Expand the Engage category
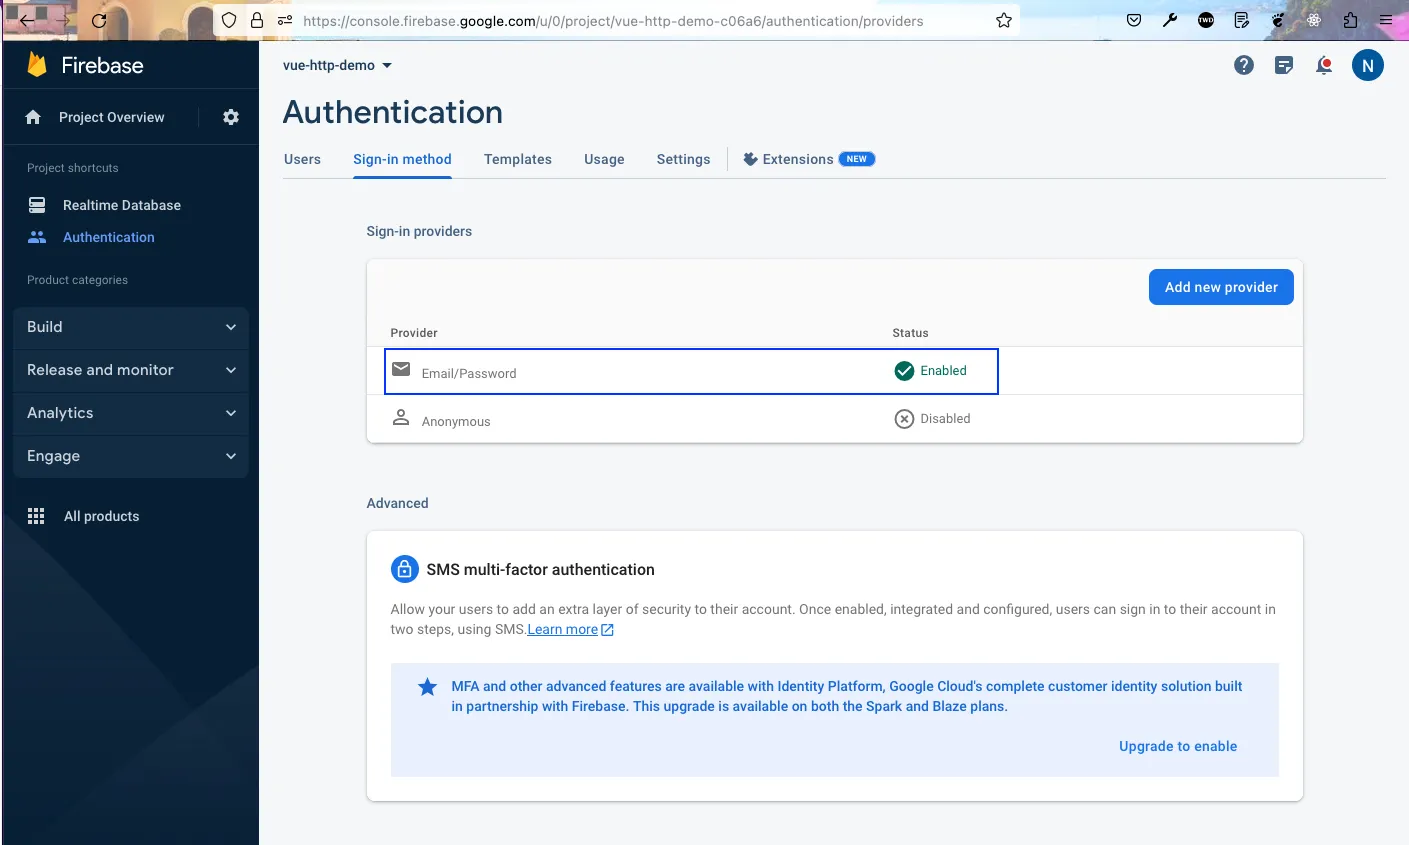Viewport: 1409px width, 845px height. coord(131,456)
